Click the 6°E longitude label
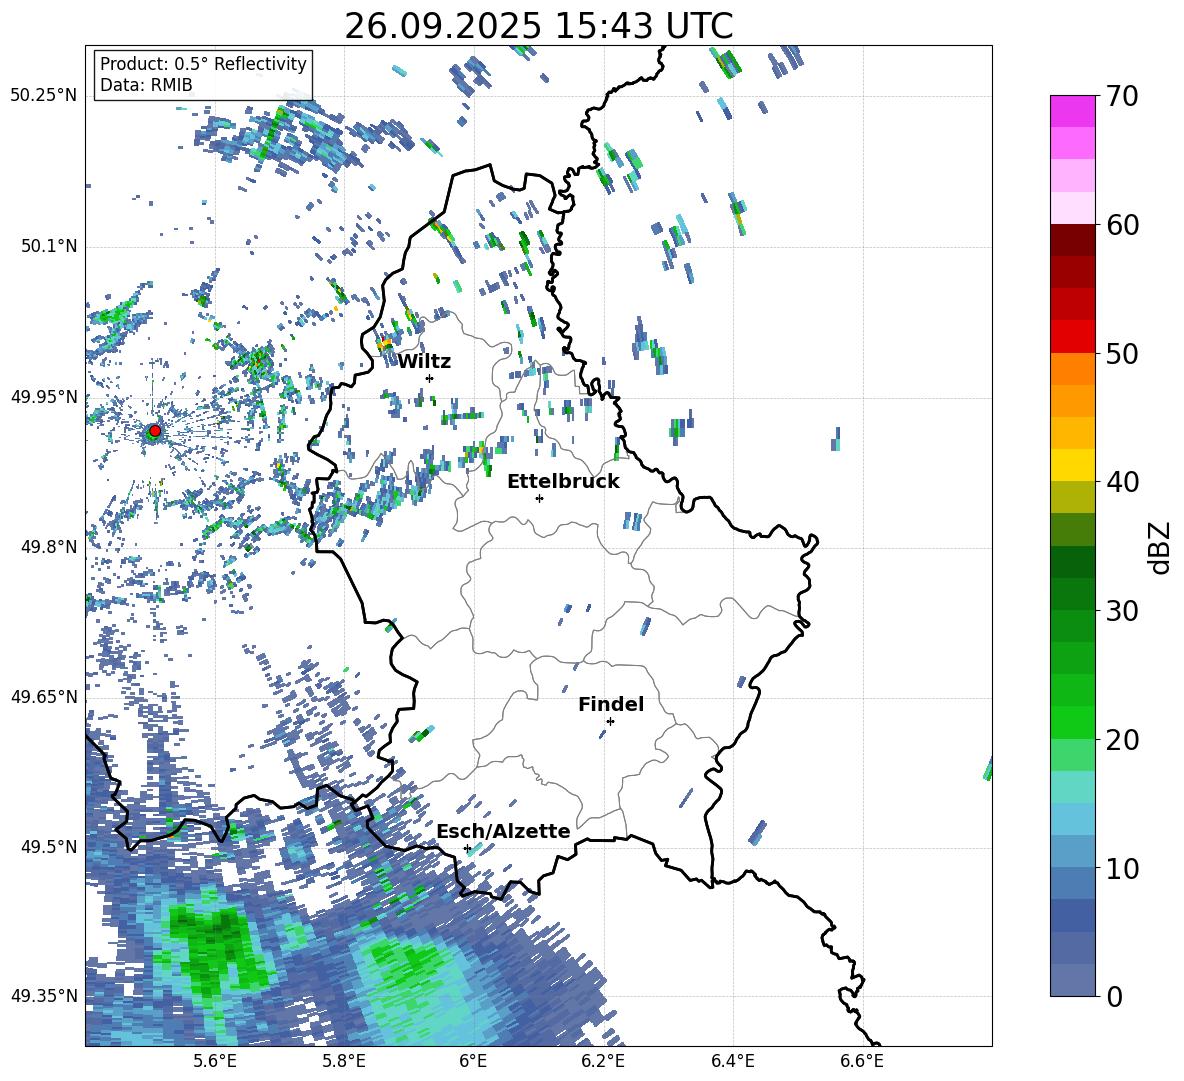The width and height of the screenshot is (1184, 1081). [473, 1061]
